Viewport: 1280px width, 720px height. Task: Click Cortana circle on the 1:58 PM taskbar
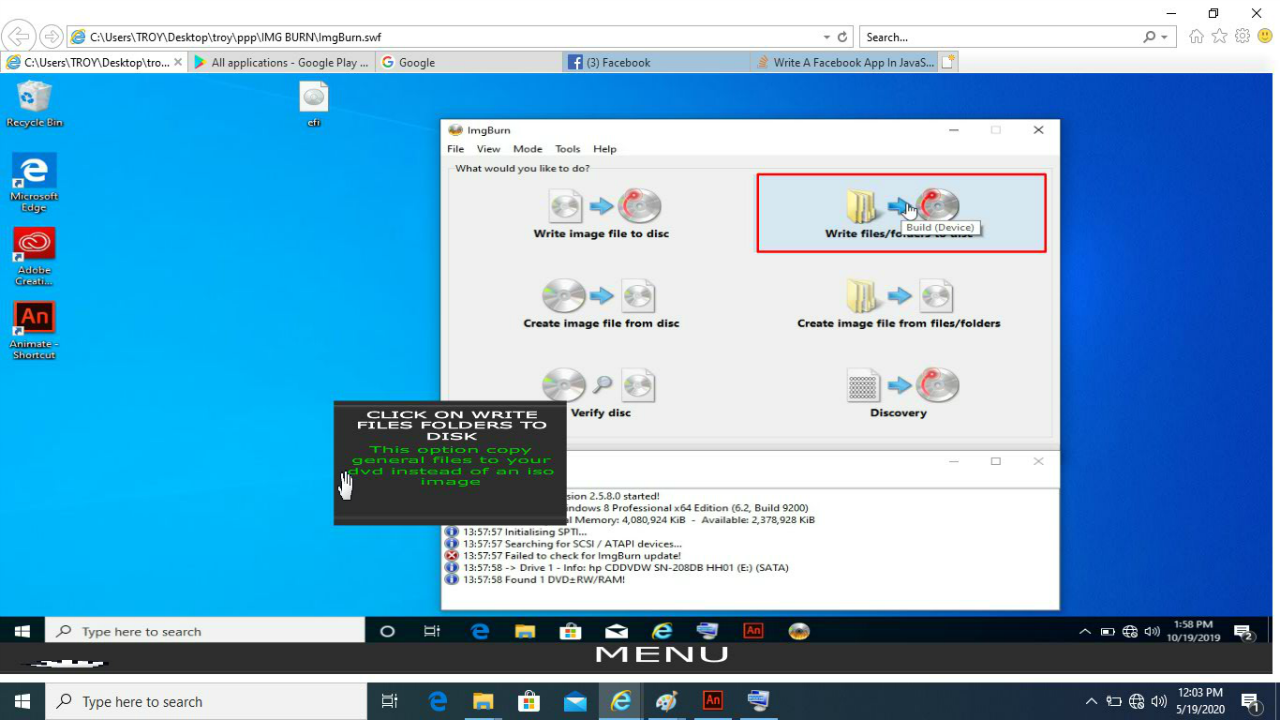coord(388,631)
